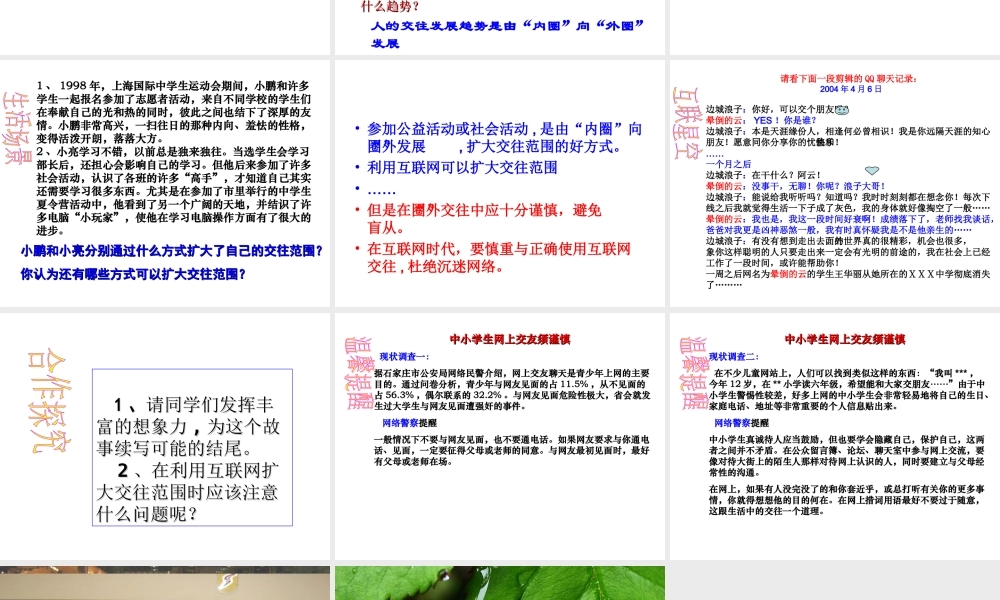Click 网络警察提醒 heading on 现状调查一 slide
The width and height of the screenshot is (1000, 600).
[x=409, y=423]
